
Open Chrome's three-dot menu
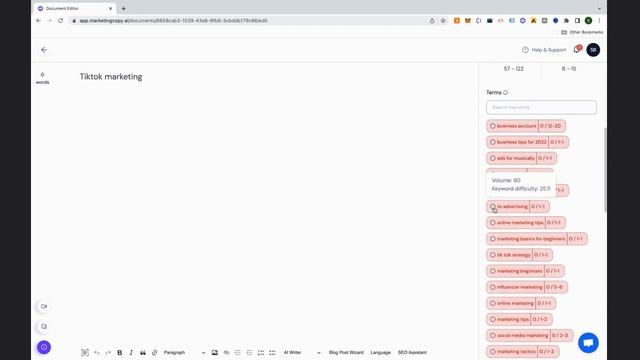coord(599,20)
